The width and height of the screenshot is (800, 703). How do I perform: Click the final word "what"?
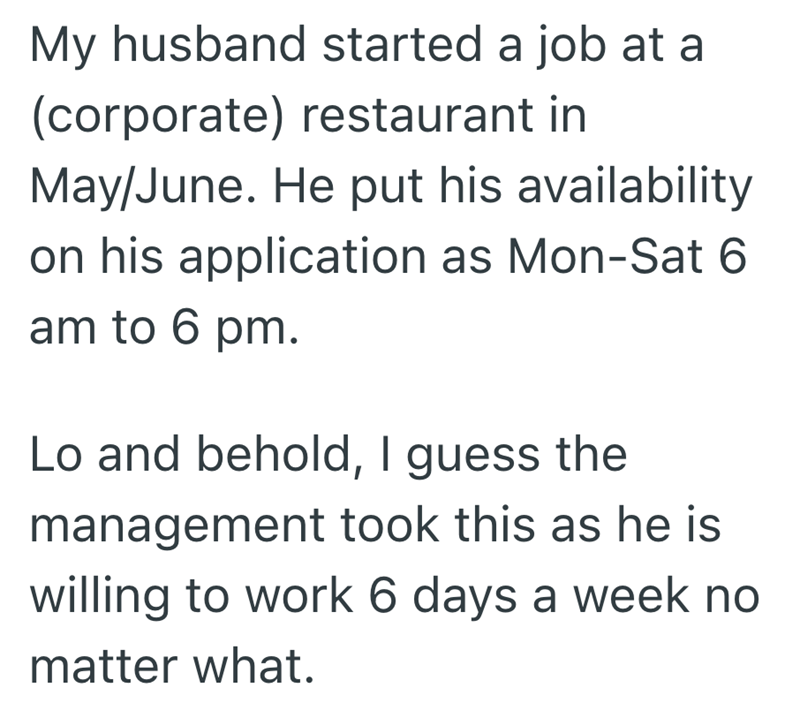click(x=248, y=665)
